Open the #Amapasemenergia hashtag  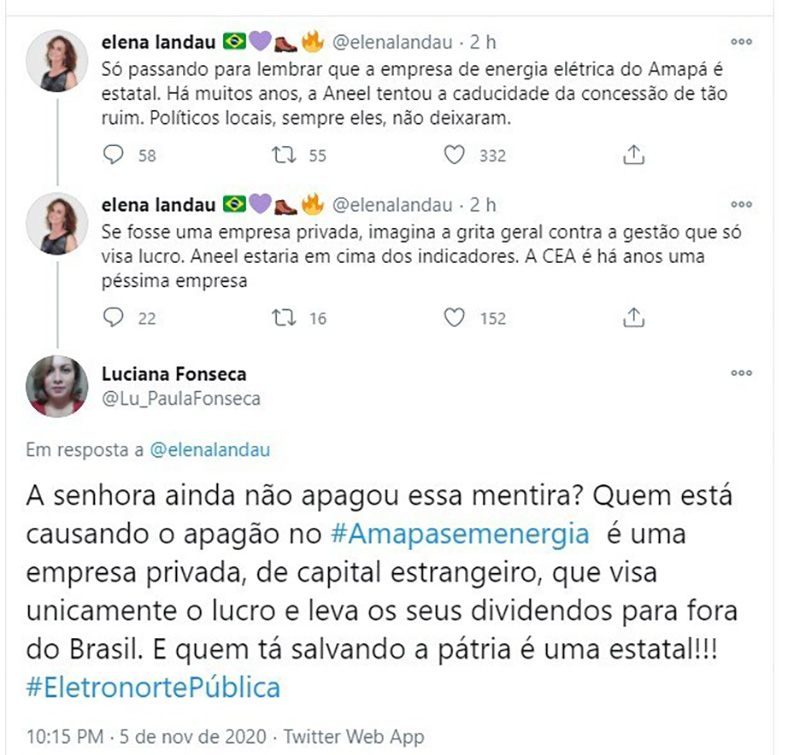[460, 534]
